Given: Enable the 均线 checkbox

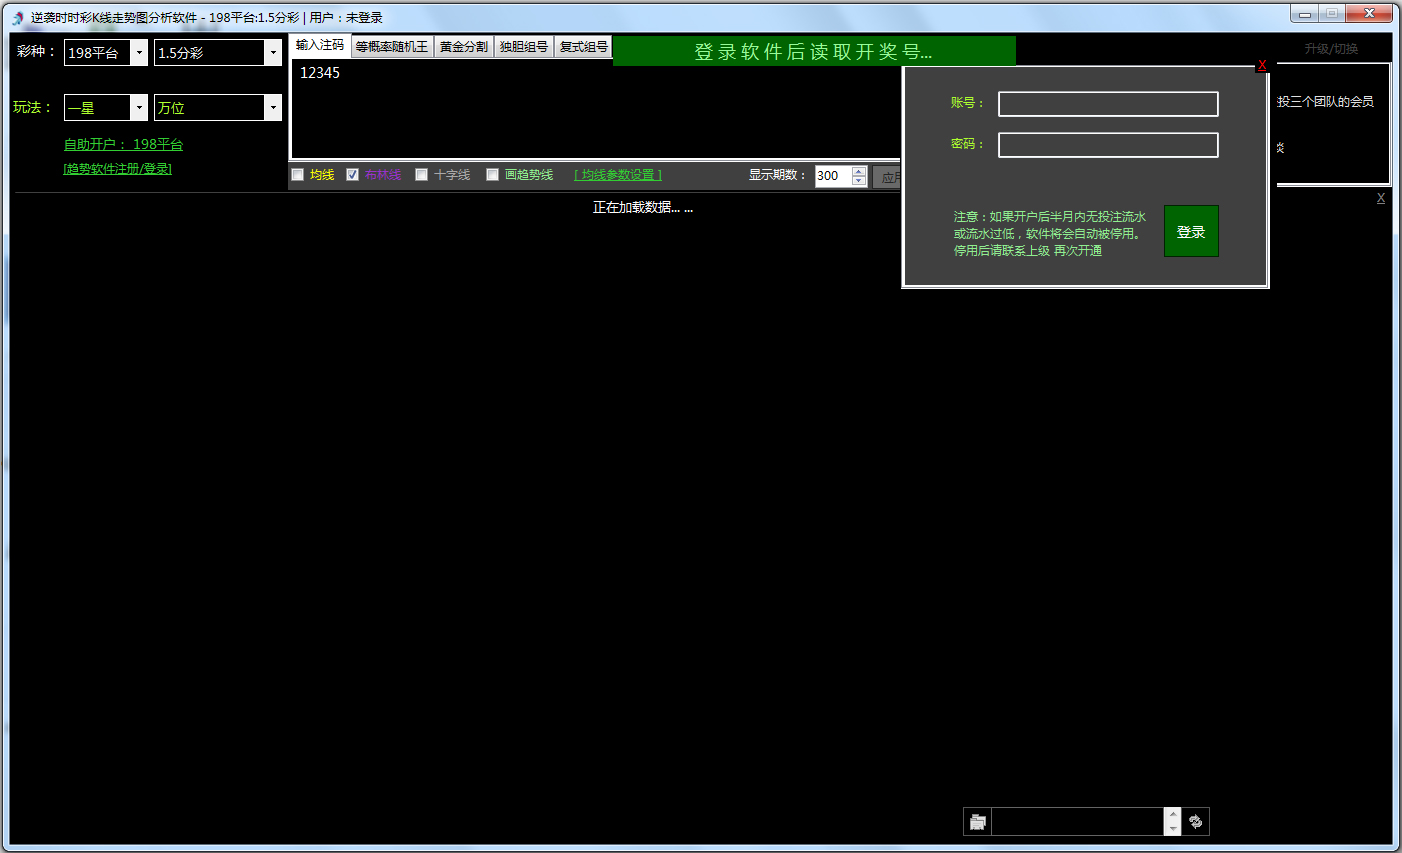Looking at the screenshot, I should (x=297, y=175).
